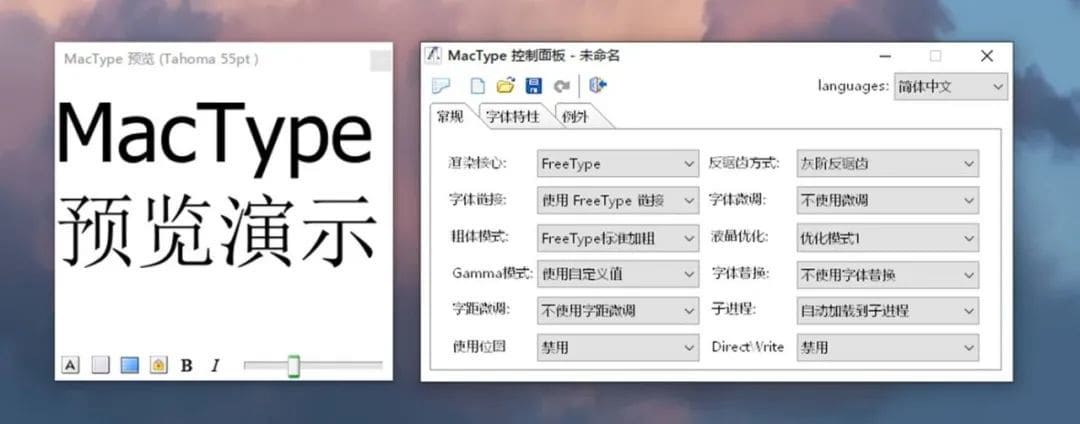Open the 字体替换 dropdown
Image resolution: width=1080 pixels, height=424 pixels.
887,274
